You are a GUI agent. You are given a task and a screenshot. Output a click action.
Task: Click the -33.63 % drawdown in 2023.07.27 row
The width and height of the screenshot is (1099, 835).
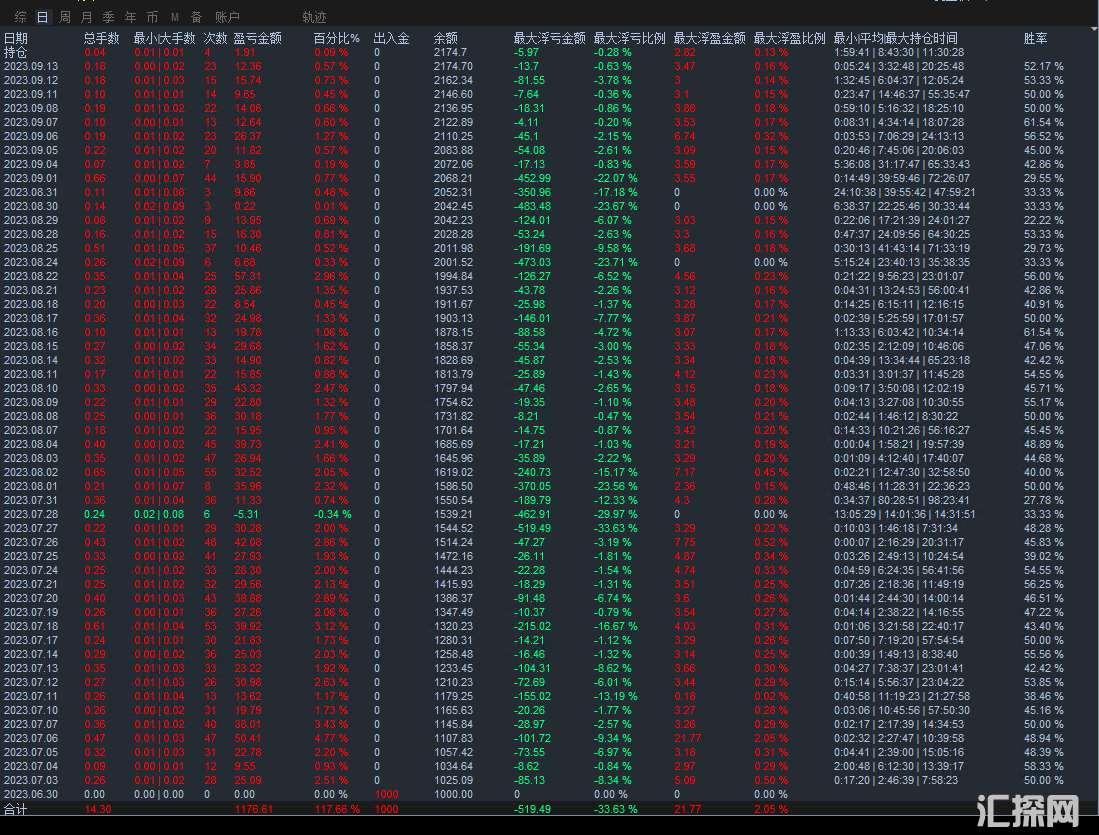click(x=615, y=528)
